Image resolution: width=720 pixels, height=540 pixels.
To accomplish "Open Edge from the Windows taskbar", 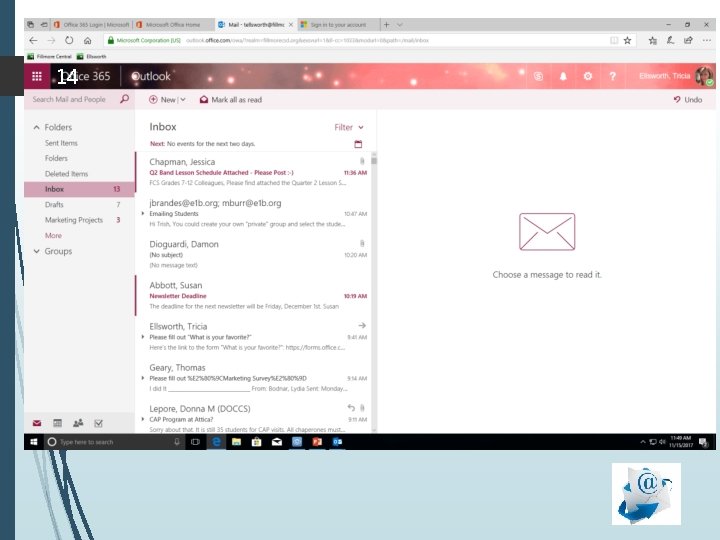I will (x=216, y=442).
